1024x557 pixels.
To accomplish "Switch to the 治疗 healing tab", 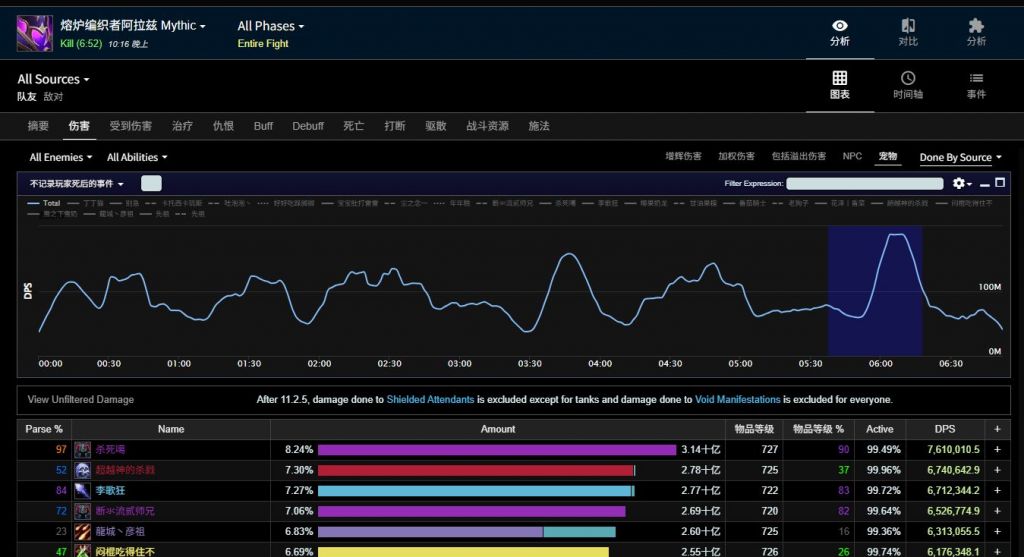I will [x=182, y=126].
